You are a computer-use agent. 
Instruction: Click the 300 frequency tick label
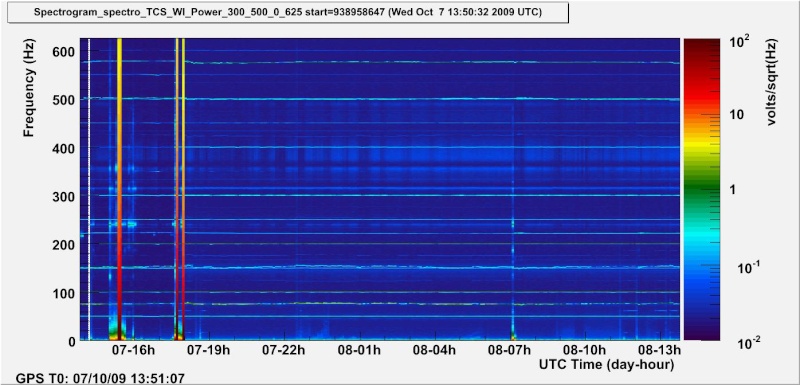[64, 196]
